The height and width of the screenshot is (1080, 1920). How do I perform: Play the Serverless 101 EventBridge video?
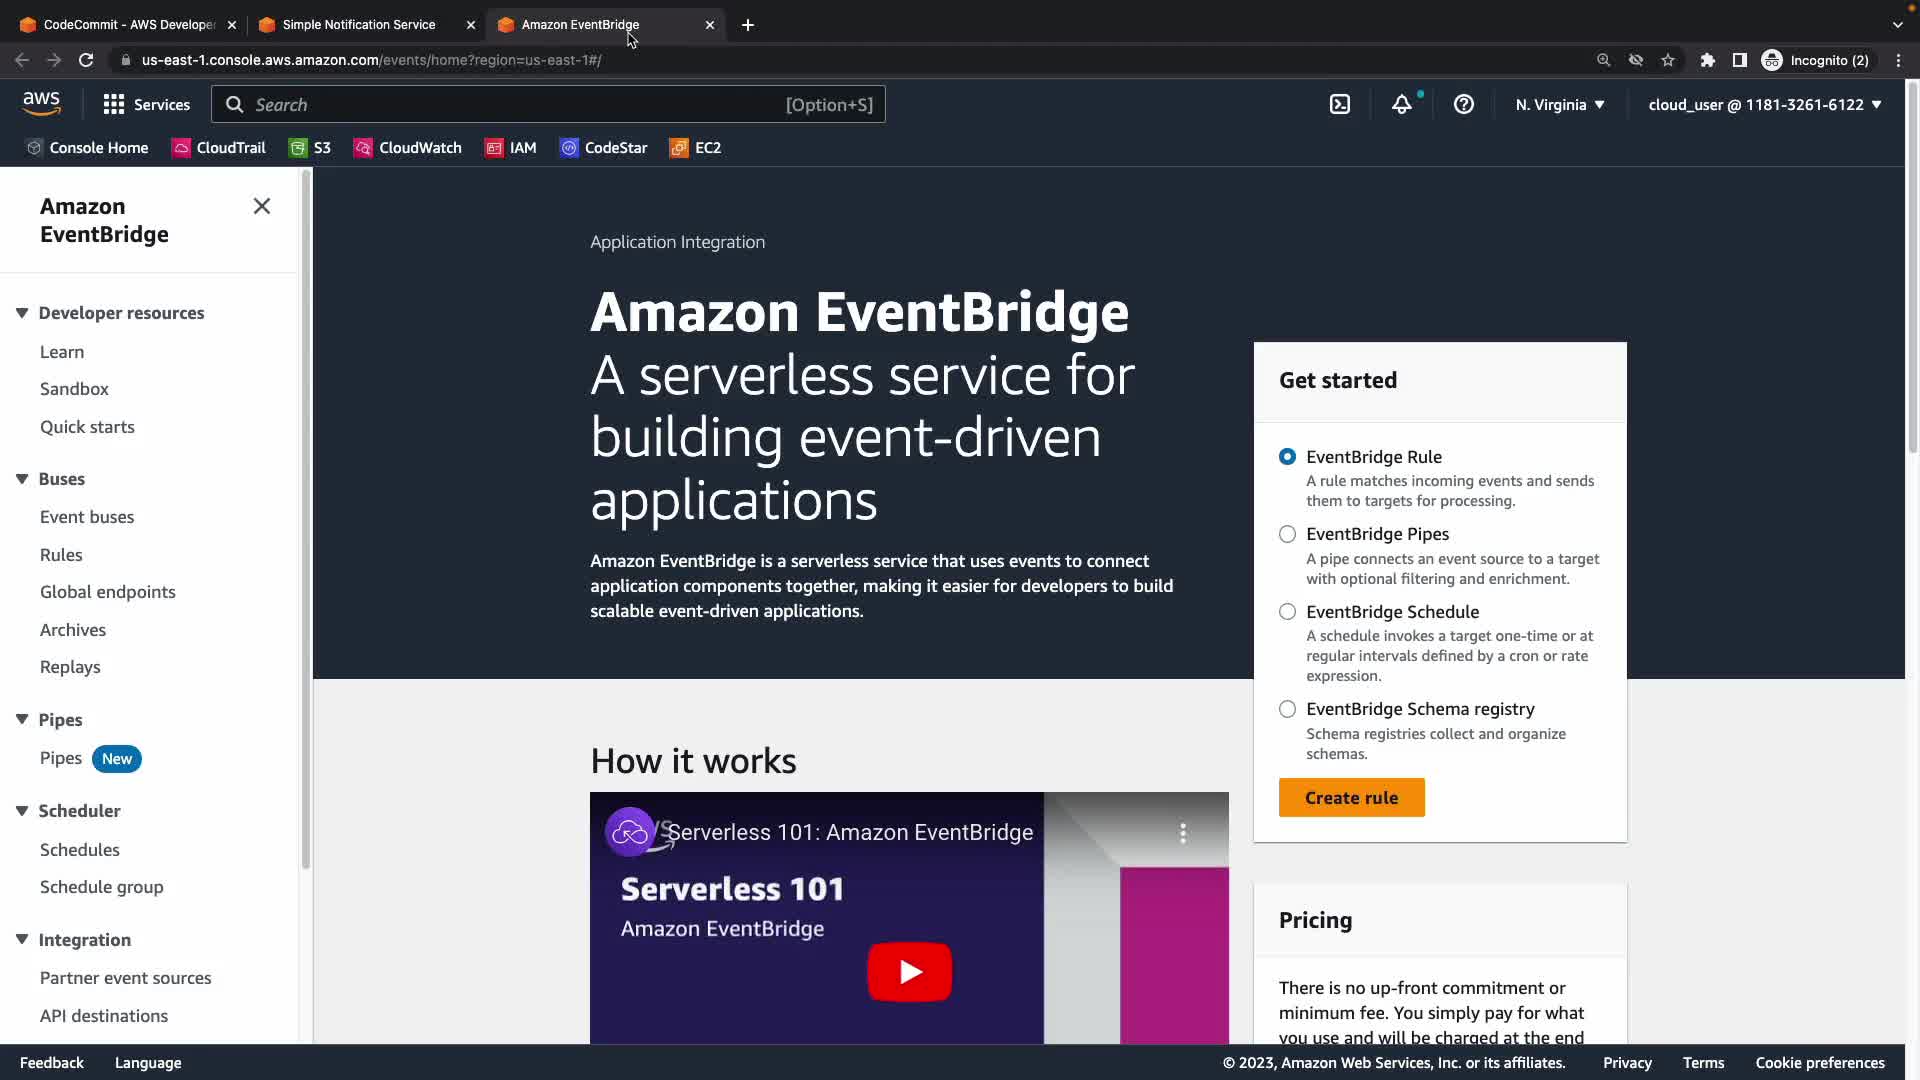pos(909,971)
